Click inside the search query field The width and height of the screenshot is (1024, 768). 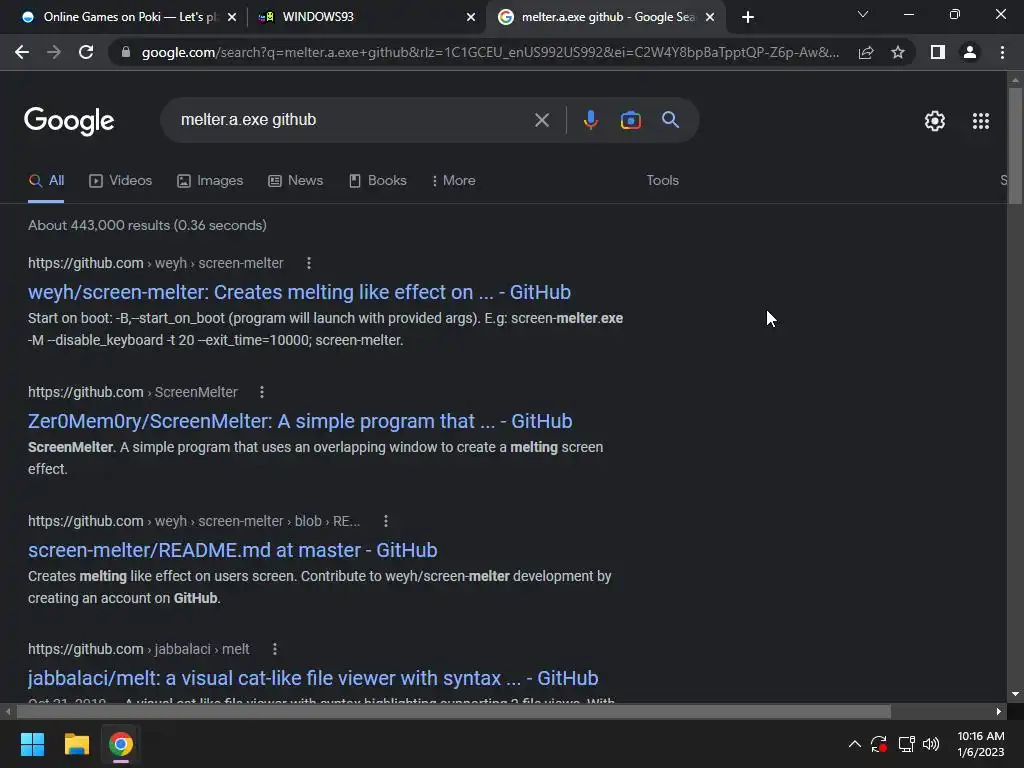[x=353, y=120]
